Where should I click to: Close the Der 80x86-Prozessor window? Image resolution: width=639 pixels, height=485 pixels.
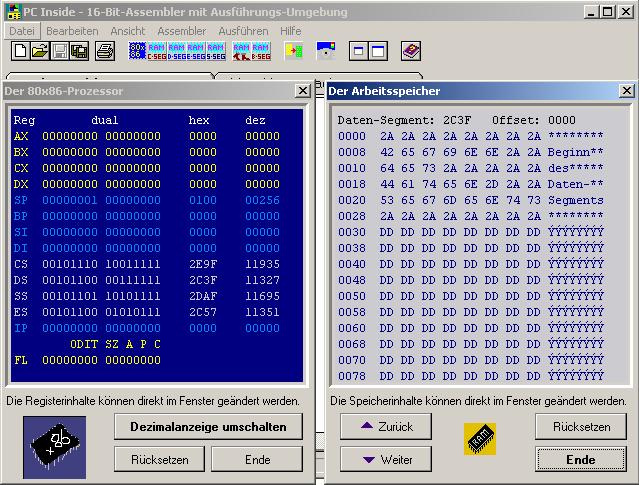click(303, 91)
